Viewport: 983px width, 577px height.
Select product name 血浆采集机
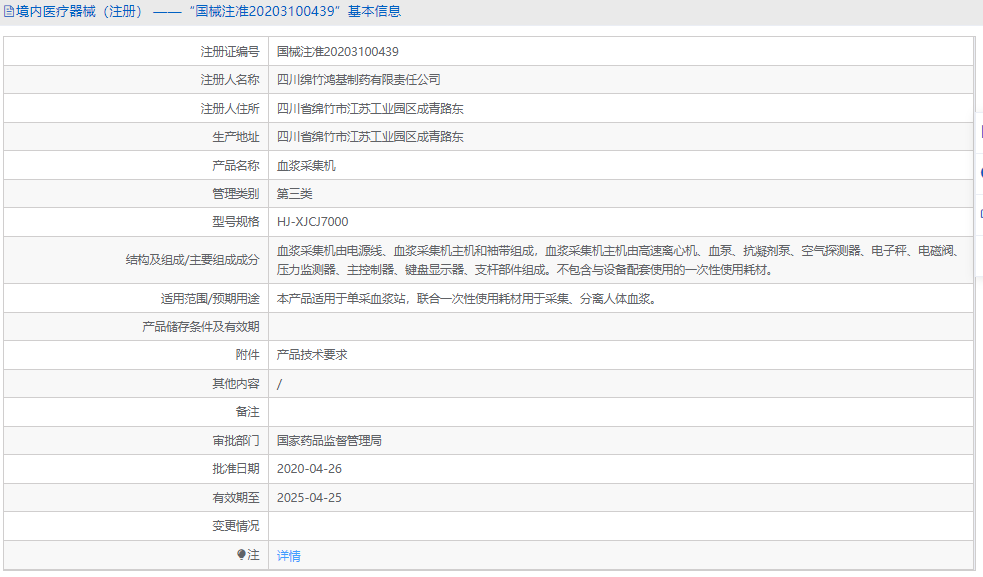point(306,166)
